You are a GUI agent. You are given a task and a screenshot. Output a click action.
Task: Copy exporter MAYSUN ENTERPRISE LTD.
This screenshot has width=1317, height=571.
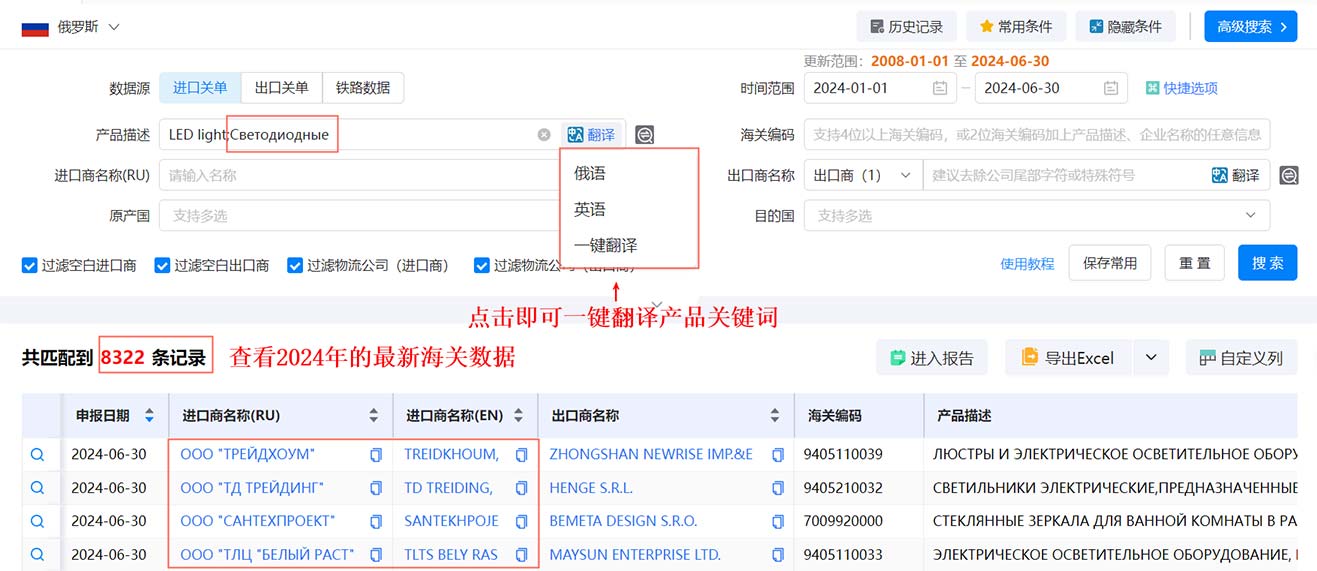click(778, 554)
